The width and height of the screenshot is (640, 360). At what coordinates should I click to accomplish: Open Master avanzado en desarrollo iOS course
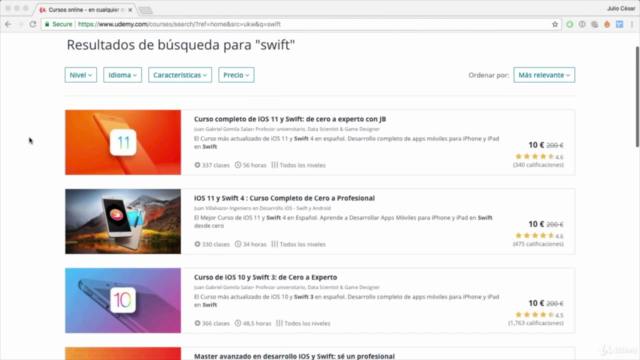tap(294, 356)
